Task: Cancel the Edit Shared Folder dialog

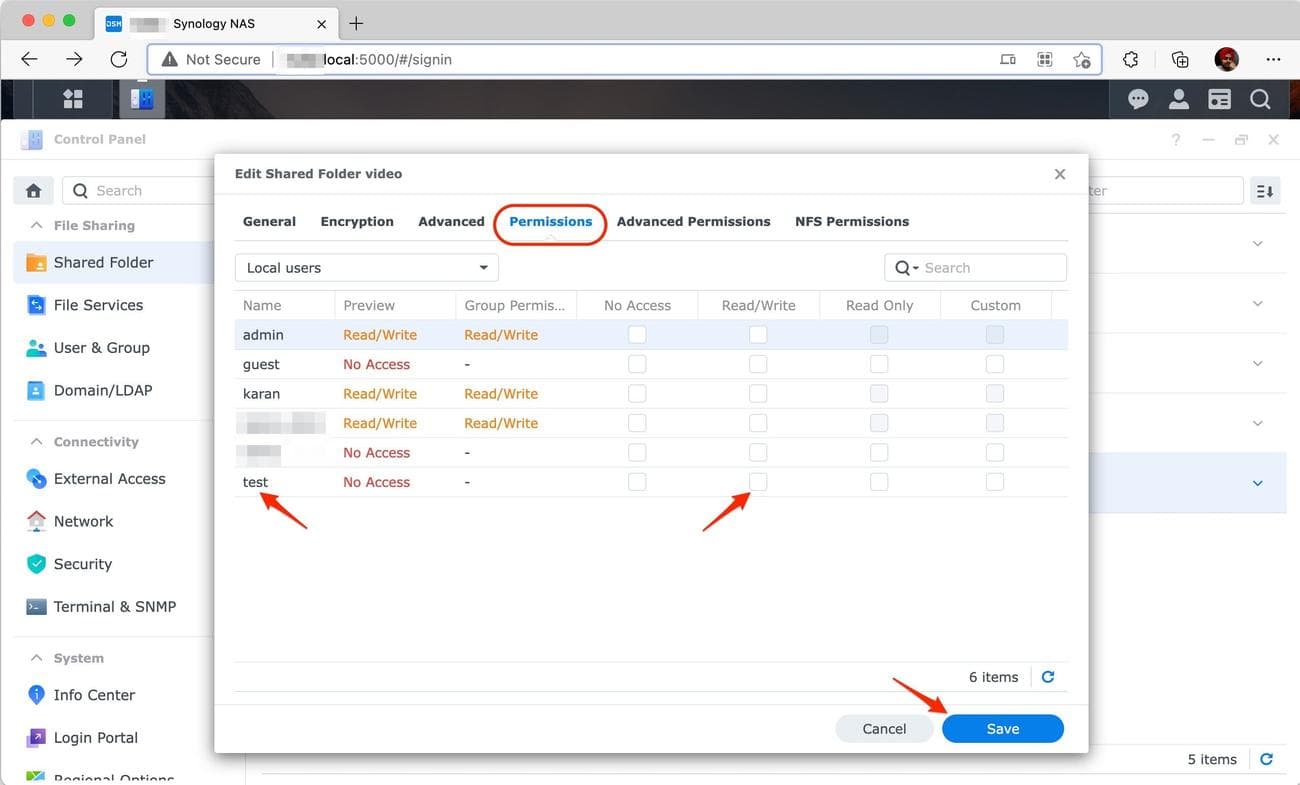Action: tap(884, 728)
